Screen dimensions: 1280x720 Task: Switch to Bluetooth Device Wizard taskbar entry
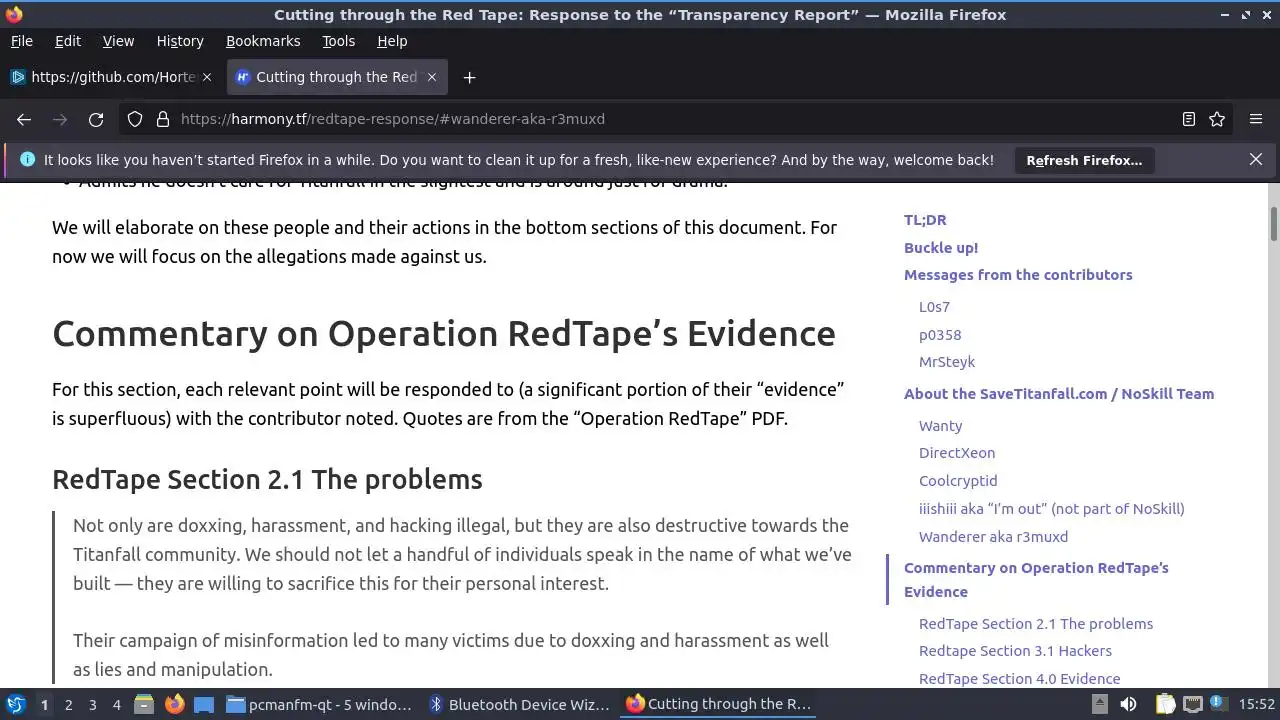pos(519,704)
